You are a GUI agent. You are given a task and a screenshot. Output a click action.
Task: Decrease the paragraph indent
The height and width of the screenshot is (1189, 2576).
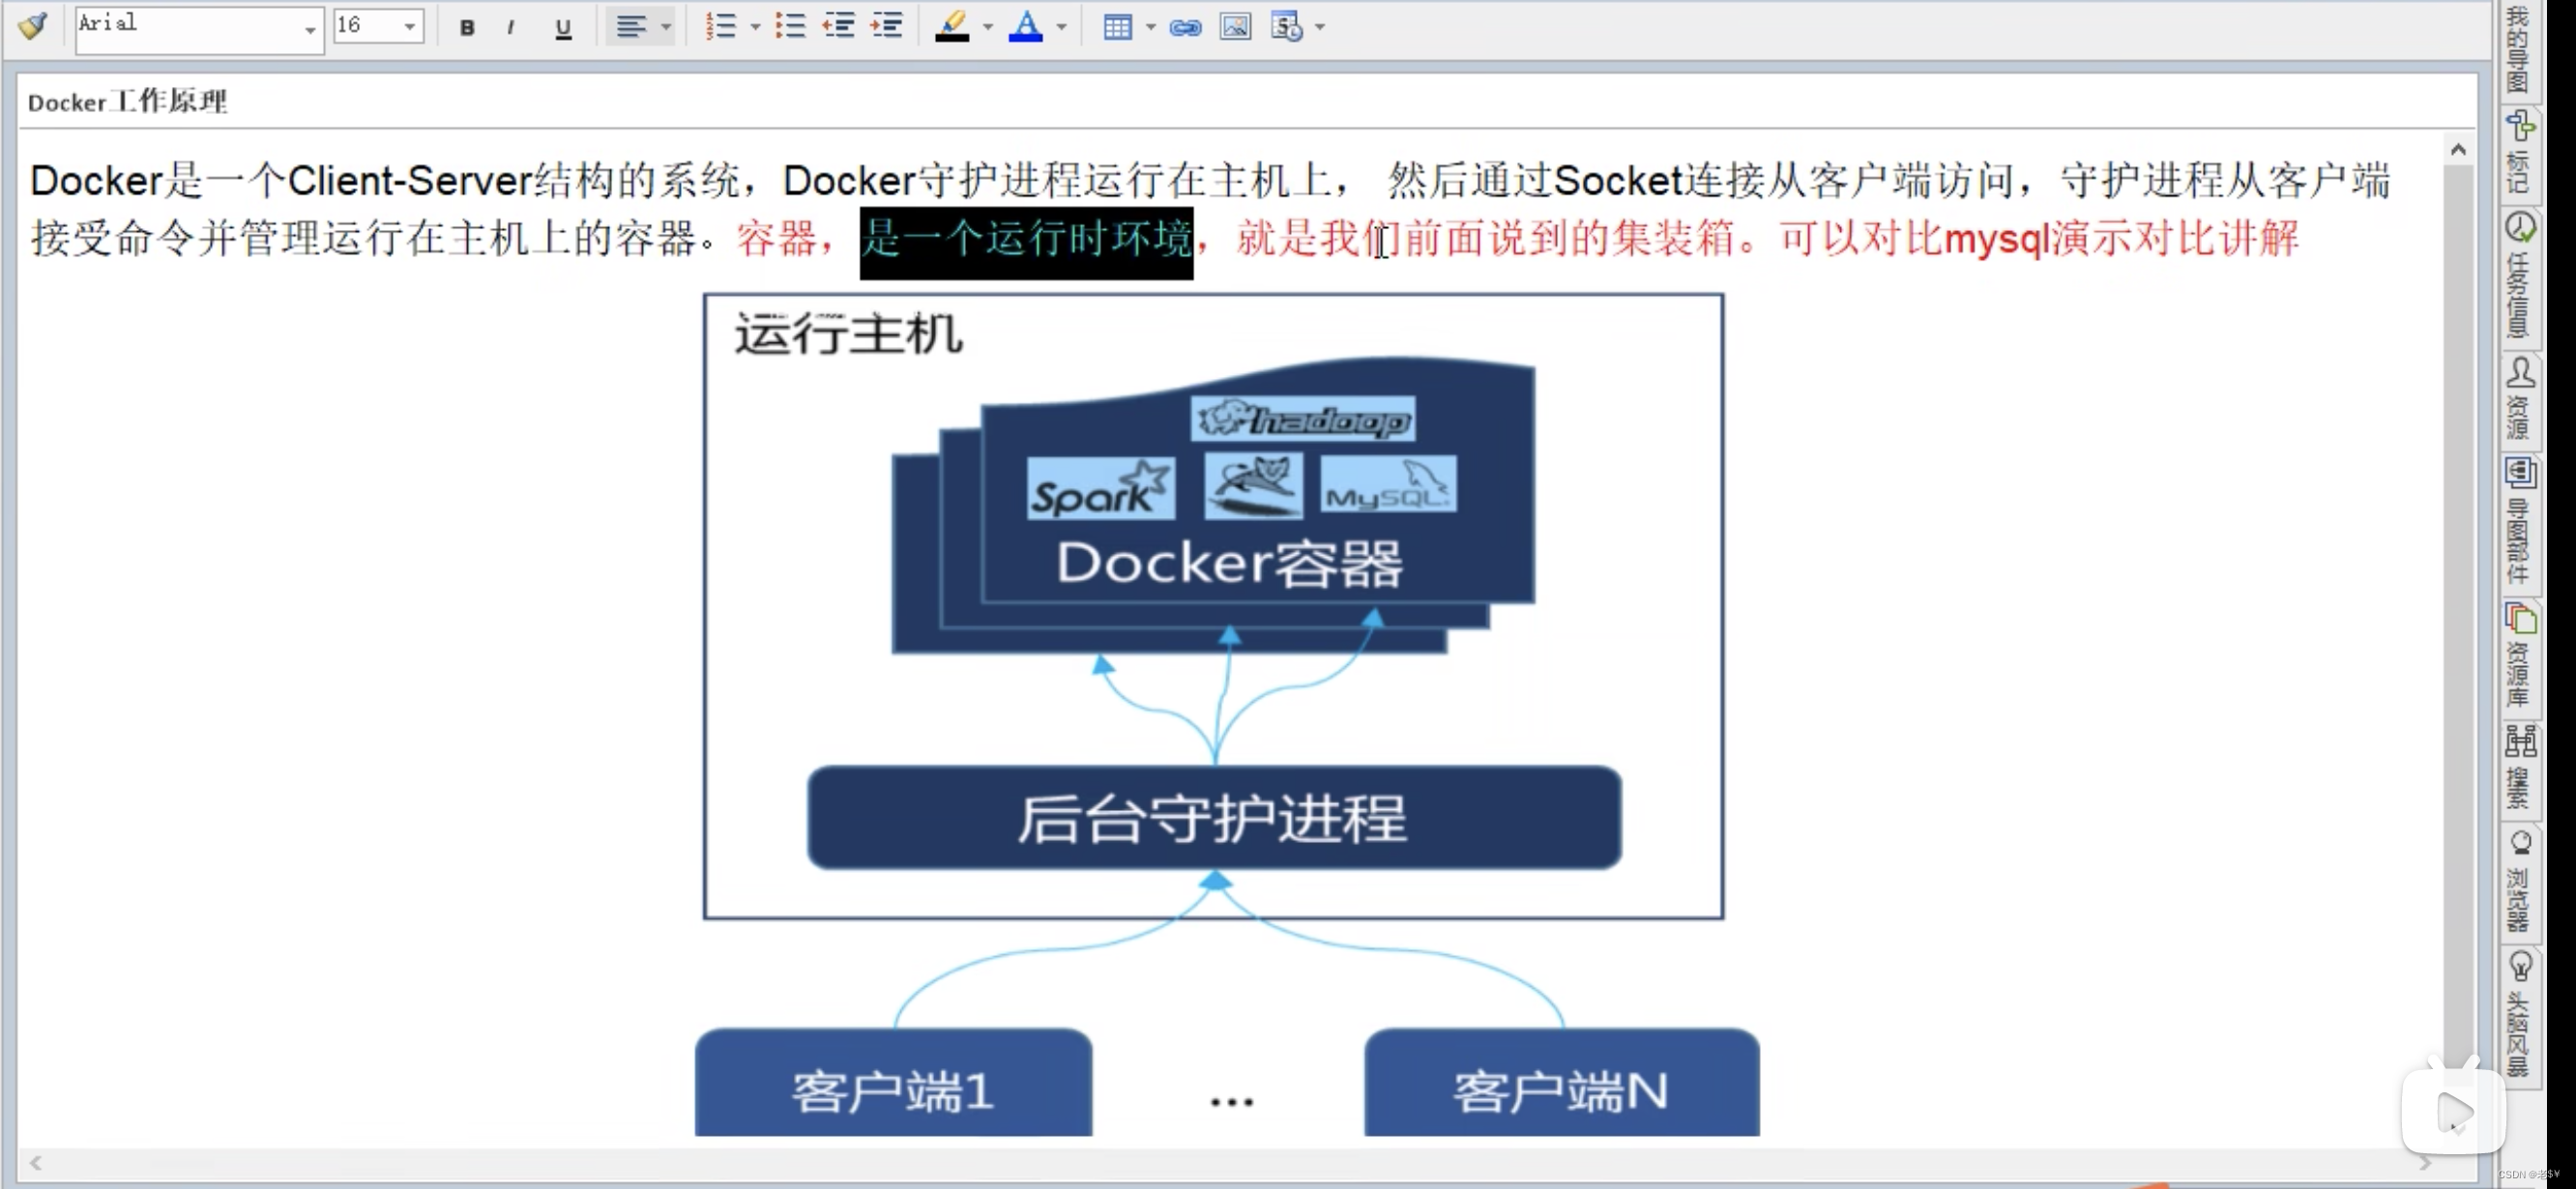[x=838, y=26]
